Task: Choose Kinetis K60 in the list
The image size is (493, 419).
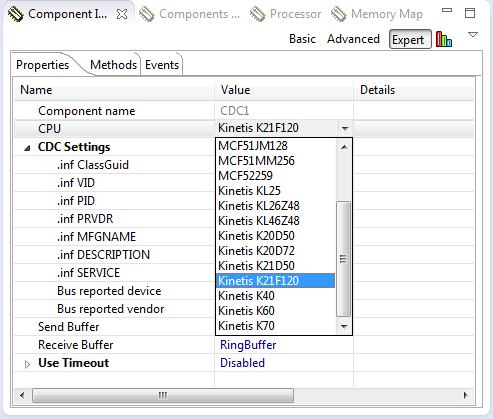Action: [x=276, y=311]
